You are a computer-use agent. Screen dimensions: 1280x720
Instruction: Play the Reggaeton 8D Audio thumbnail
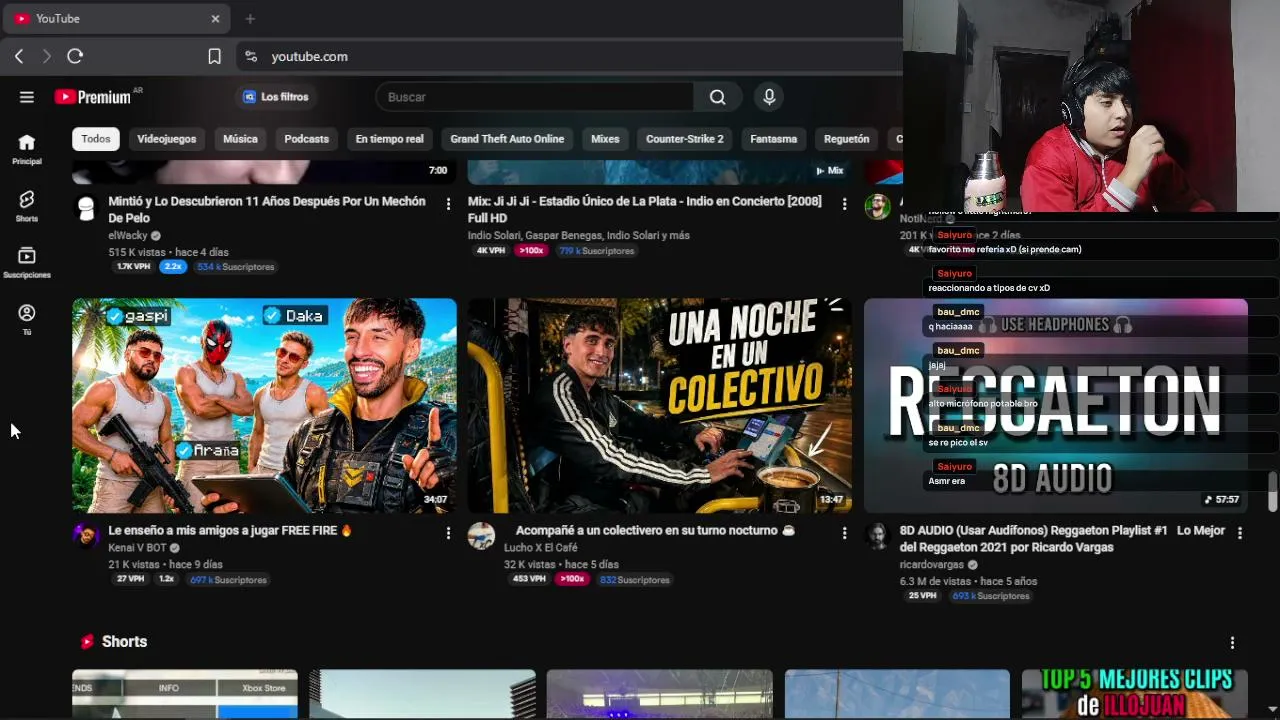(1056, 406)
